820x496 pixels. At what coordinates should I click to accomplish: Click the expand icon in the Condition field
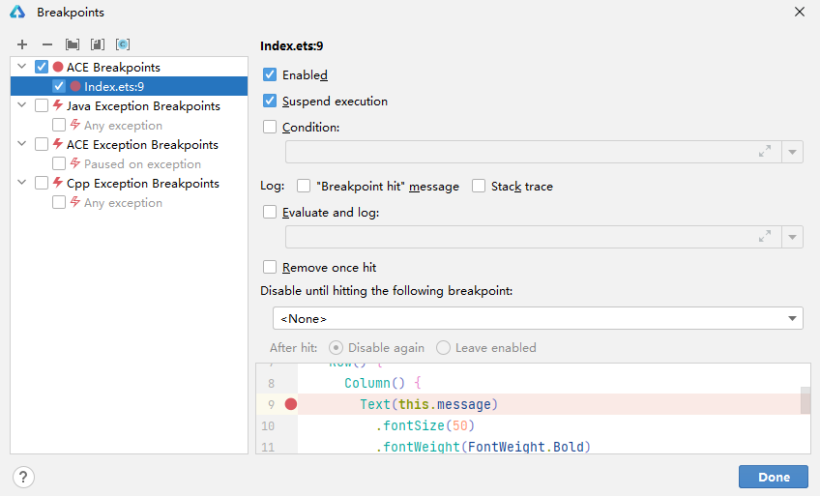click(x=765, y=152)
